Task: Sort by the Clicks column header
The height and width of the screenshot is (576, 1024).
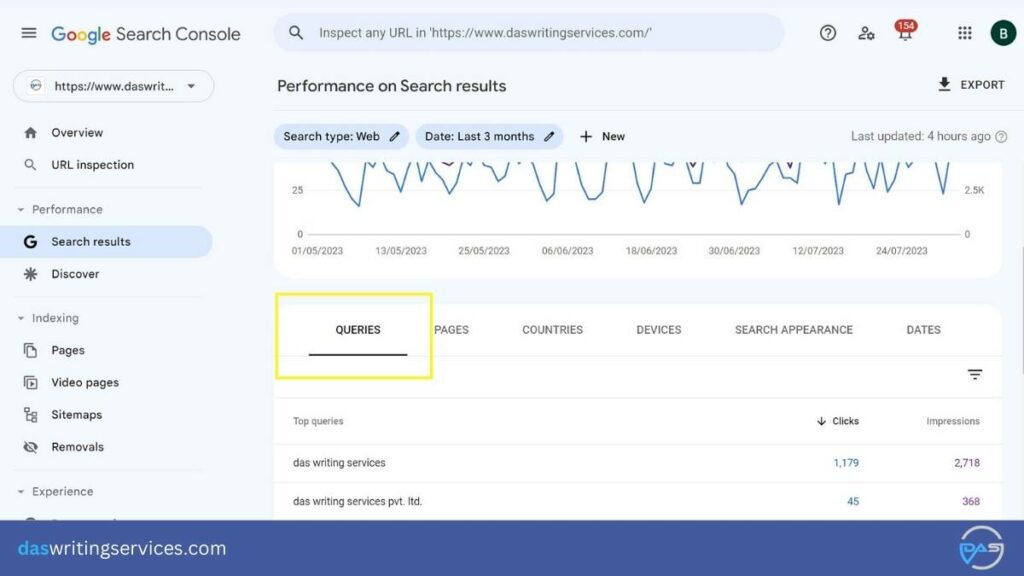Action: coord(839,421)
